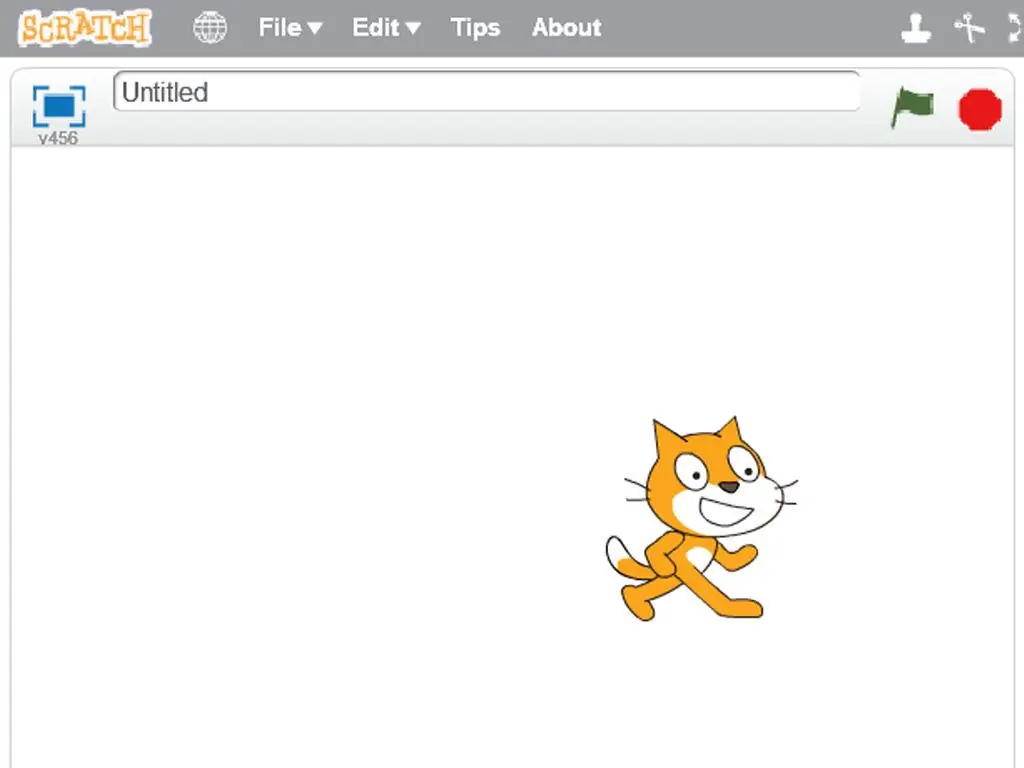Open the File menu
The width and height of the screenshot is (1024, 768).
[290, 27]
